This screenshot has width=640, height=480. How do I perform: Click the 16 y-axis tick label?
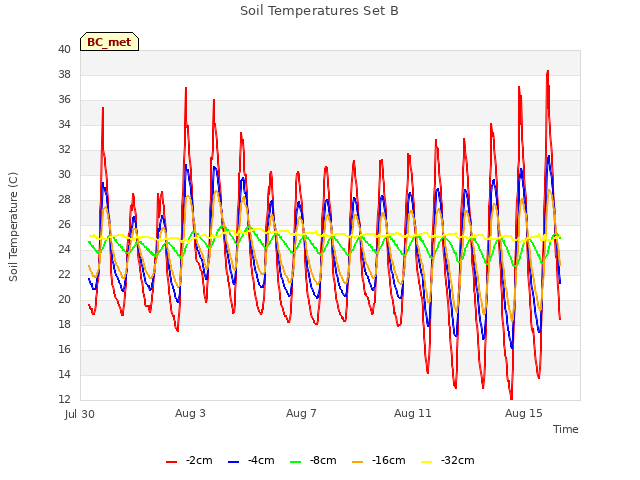pos(64,349)
